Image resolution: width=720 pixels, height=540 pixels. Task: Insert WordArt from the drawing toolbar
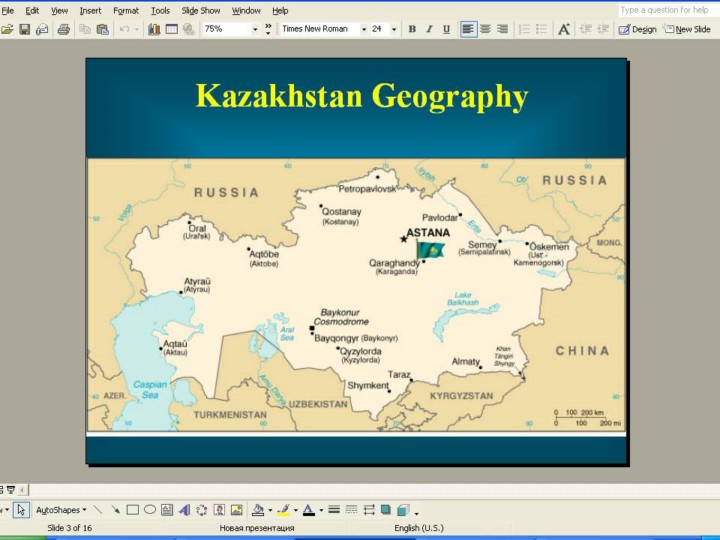(x=184, y=510)
